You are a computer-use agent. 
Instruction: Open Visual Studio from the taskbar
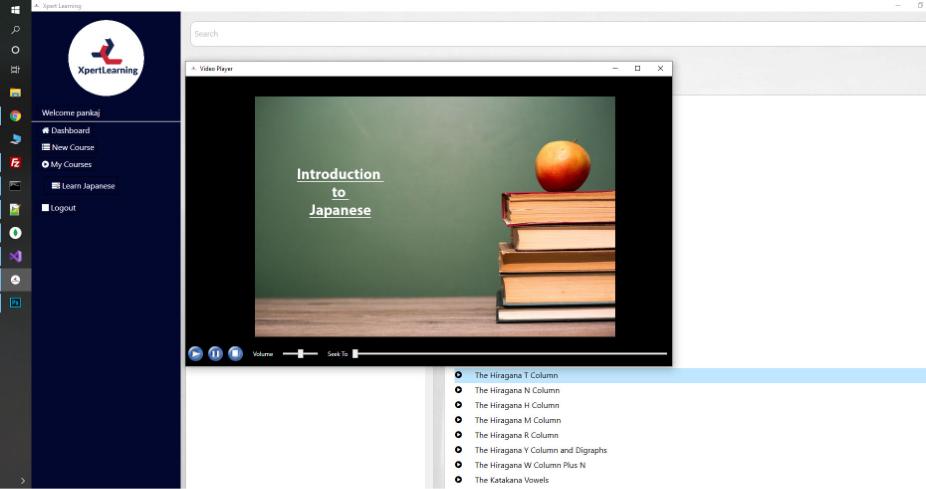[15, 256]
